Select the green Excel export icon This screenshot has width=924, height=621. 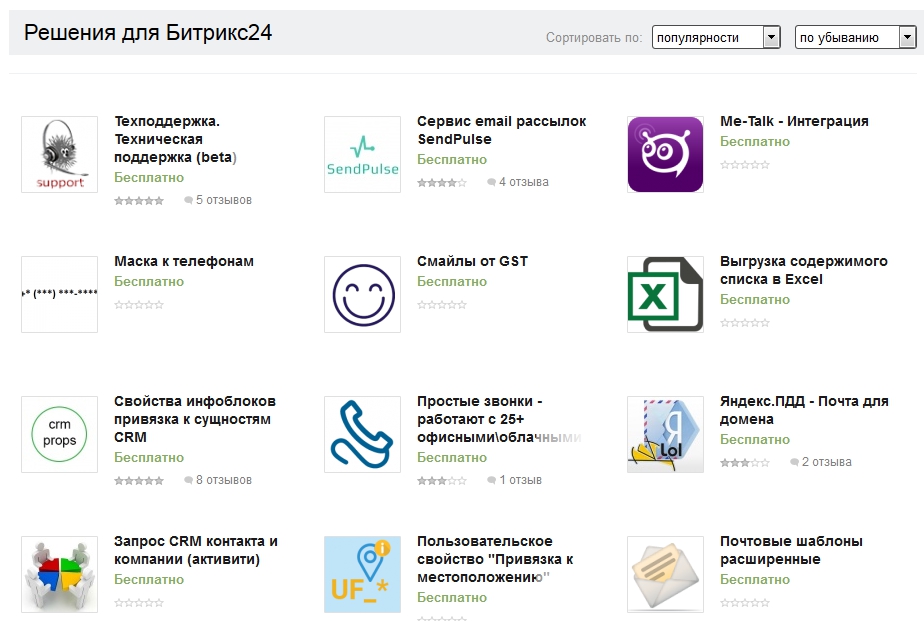tap(665, 295)
